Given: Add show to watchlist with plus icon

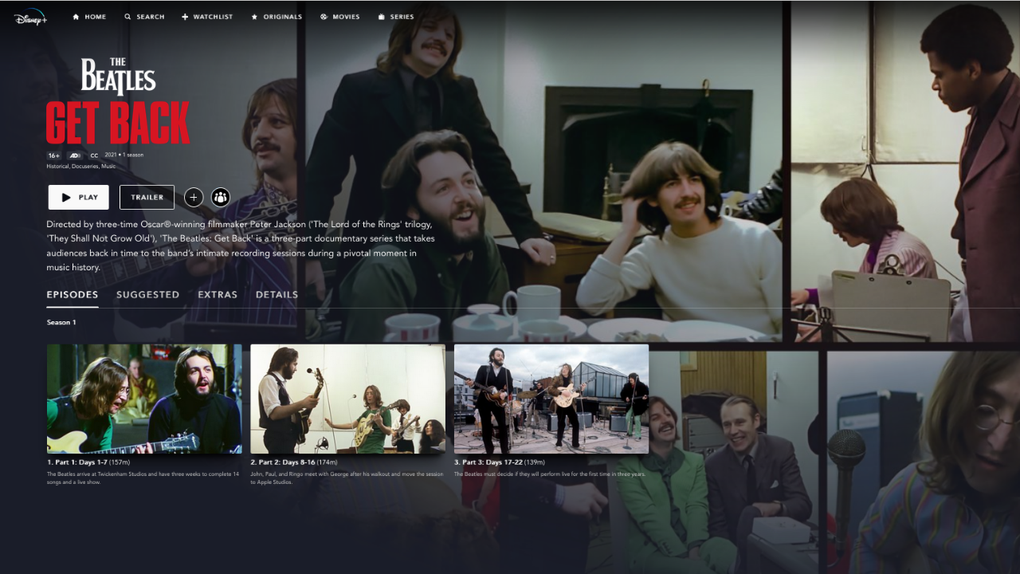Looking at the screenshot, I should coord(193,197).
